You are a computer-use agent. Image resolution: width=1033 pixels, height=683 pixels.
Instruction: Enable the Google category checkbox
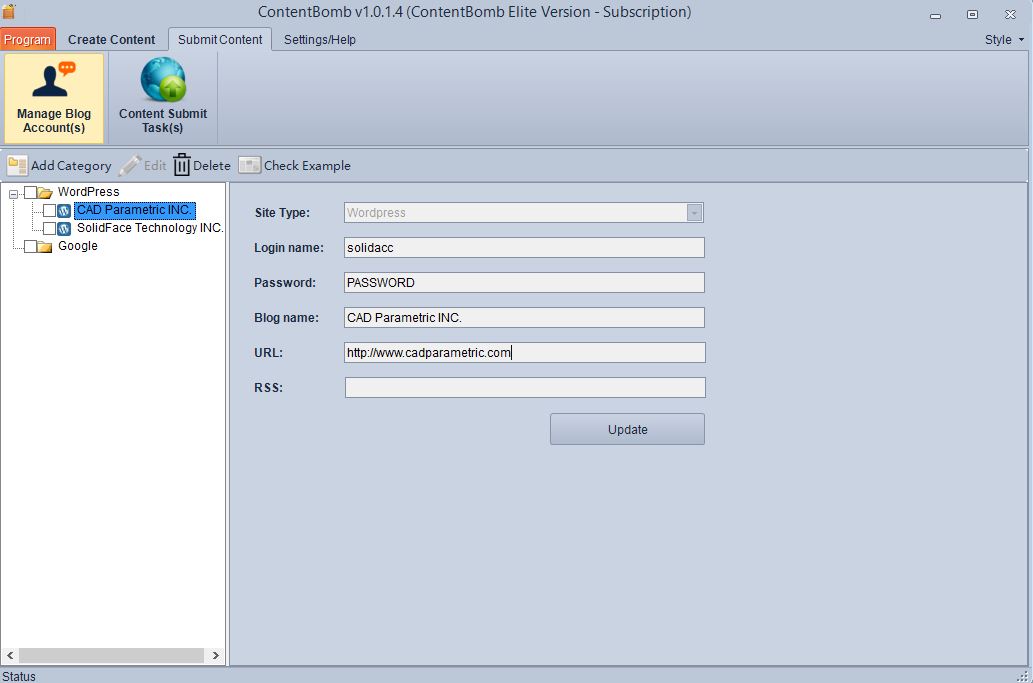[x=30, y=246]
